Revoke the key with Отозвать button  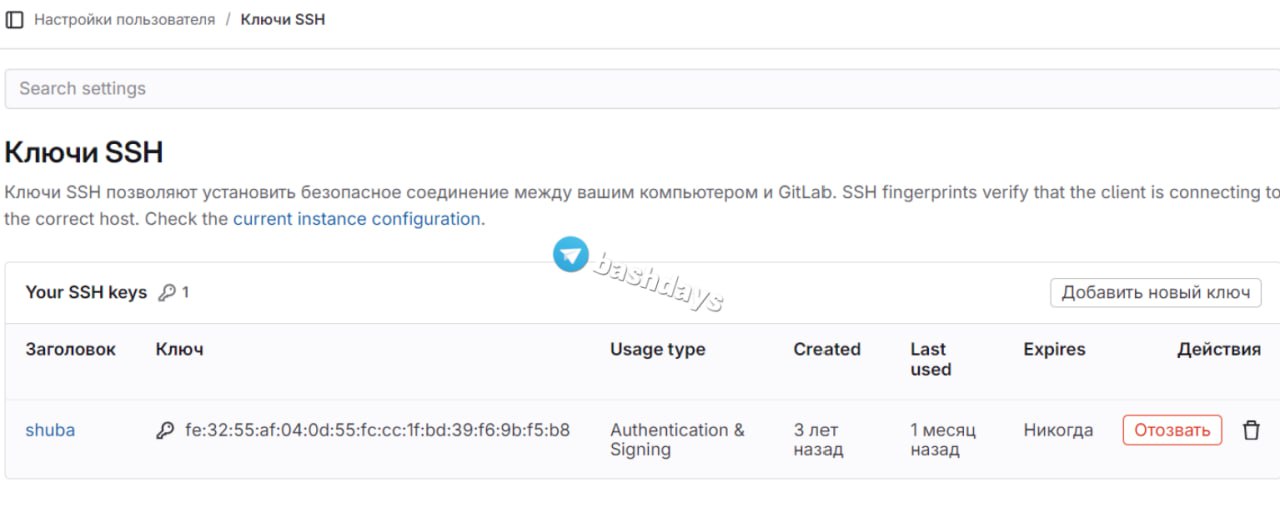(1172, 430)
